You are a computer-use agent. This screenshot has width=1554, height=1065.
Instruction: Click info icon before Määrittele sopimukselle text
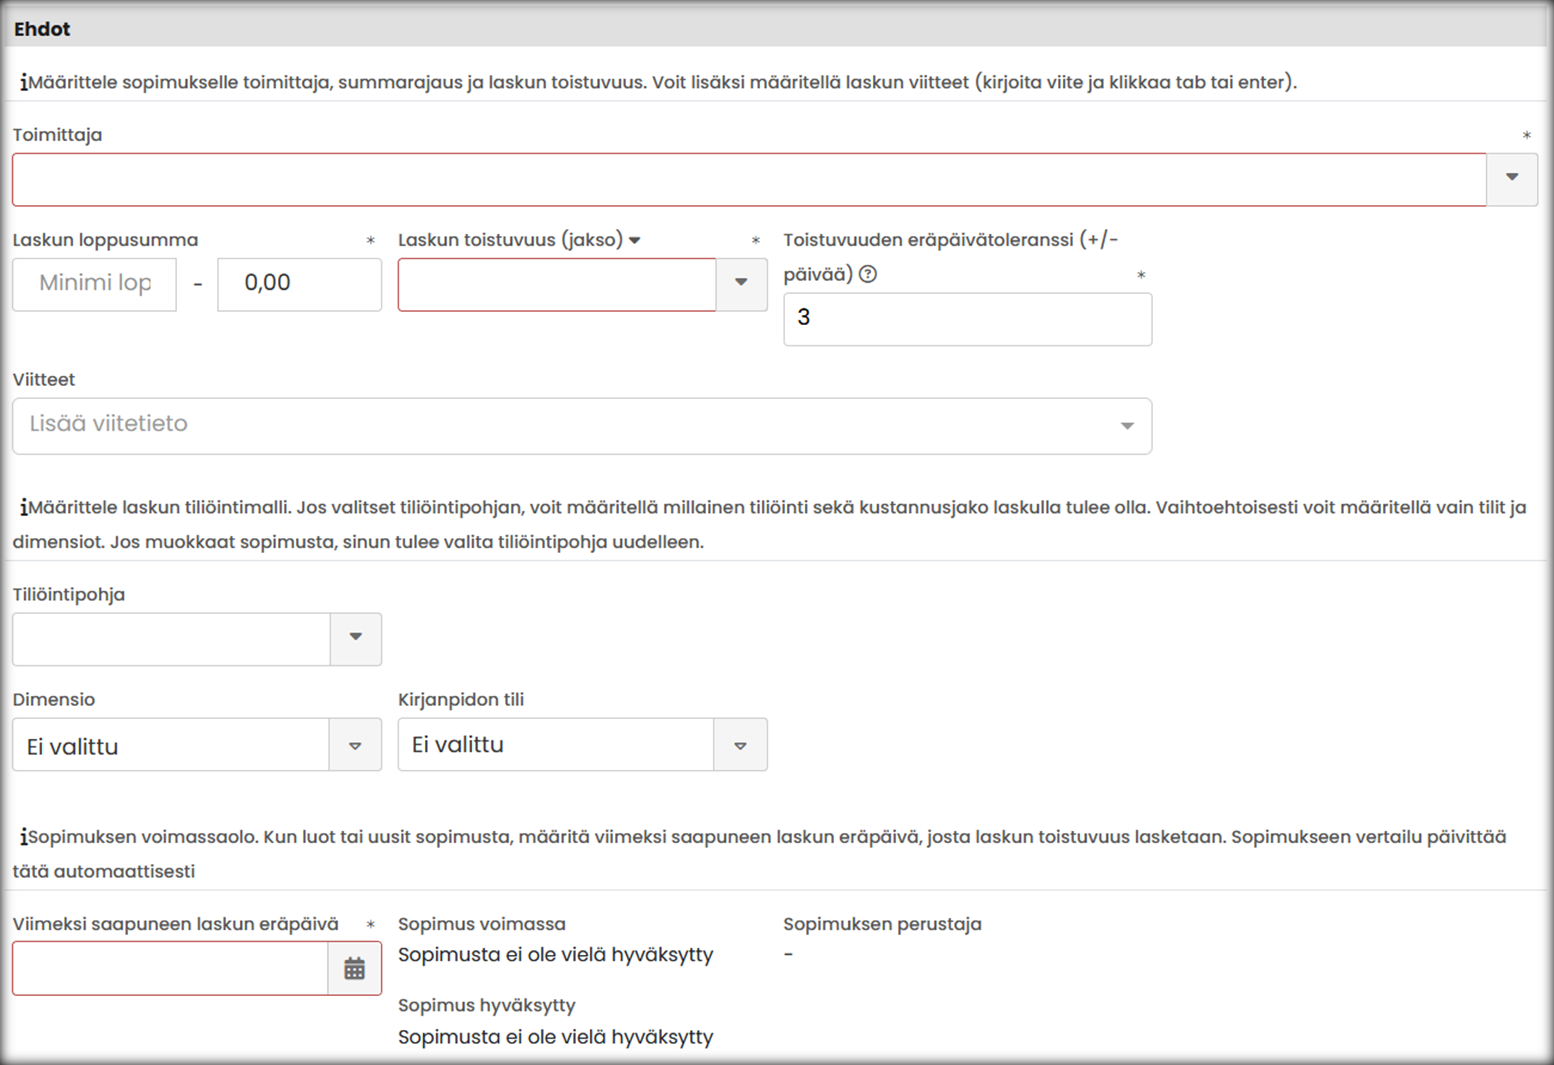(23, 83)
